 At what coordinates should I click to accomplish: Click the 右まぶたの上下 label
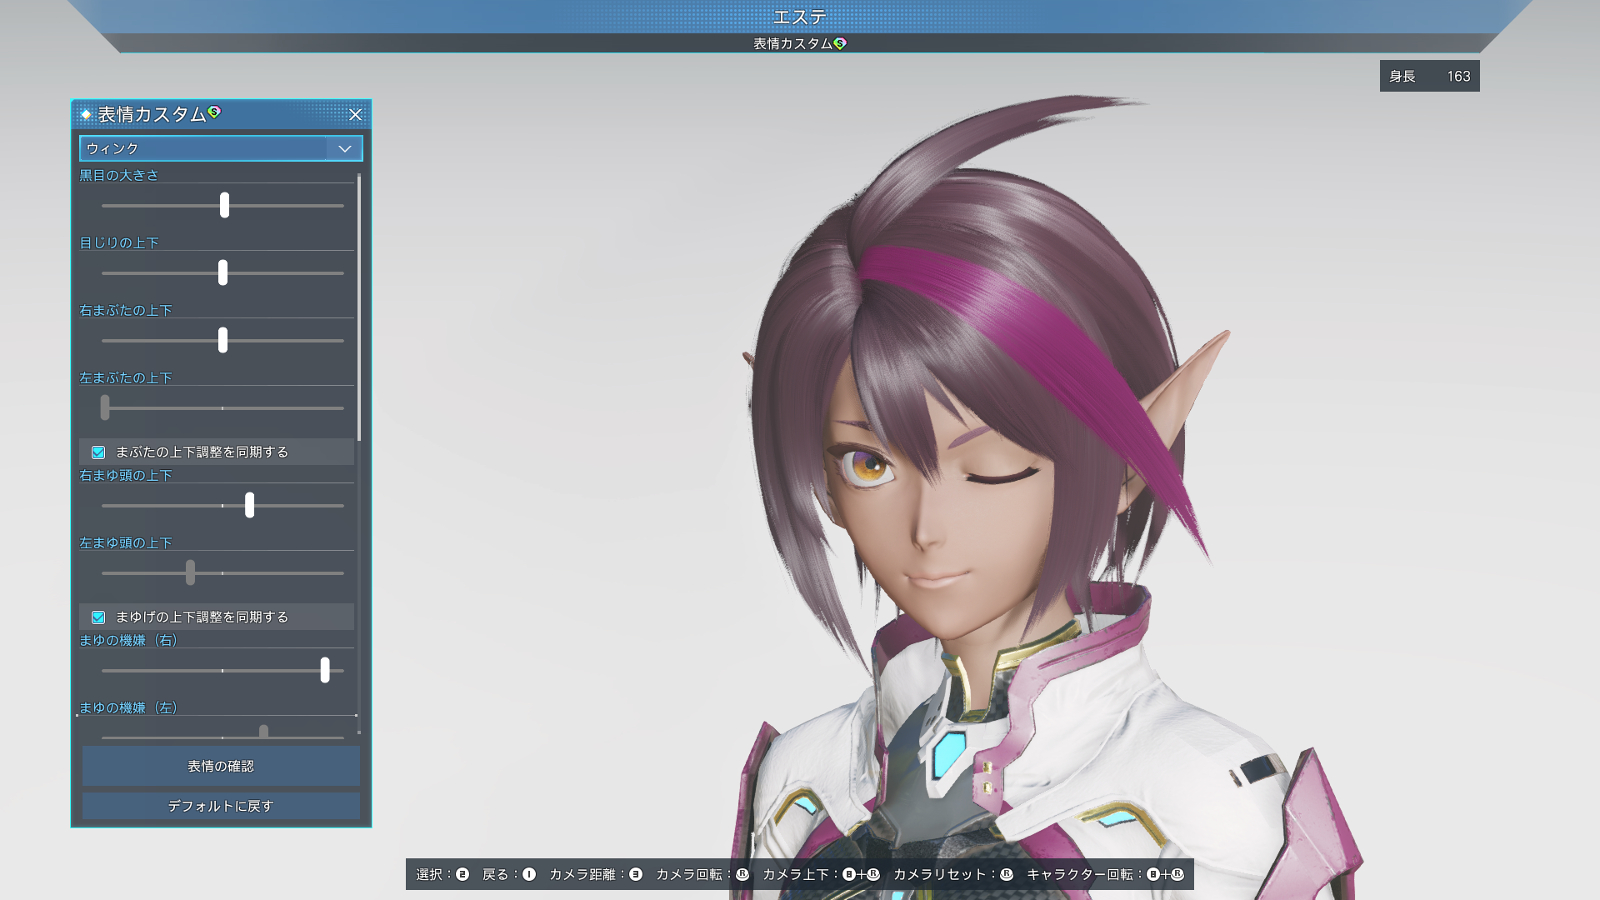pyautogui.click(x=126, y=310)
